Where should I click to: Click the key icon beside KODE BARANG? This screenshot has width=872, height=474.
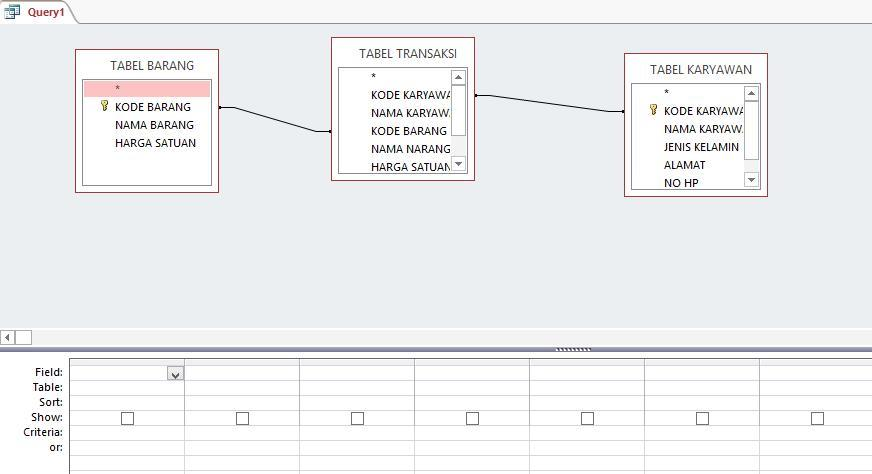tap(104, 106)
